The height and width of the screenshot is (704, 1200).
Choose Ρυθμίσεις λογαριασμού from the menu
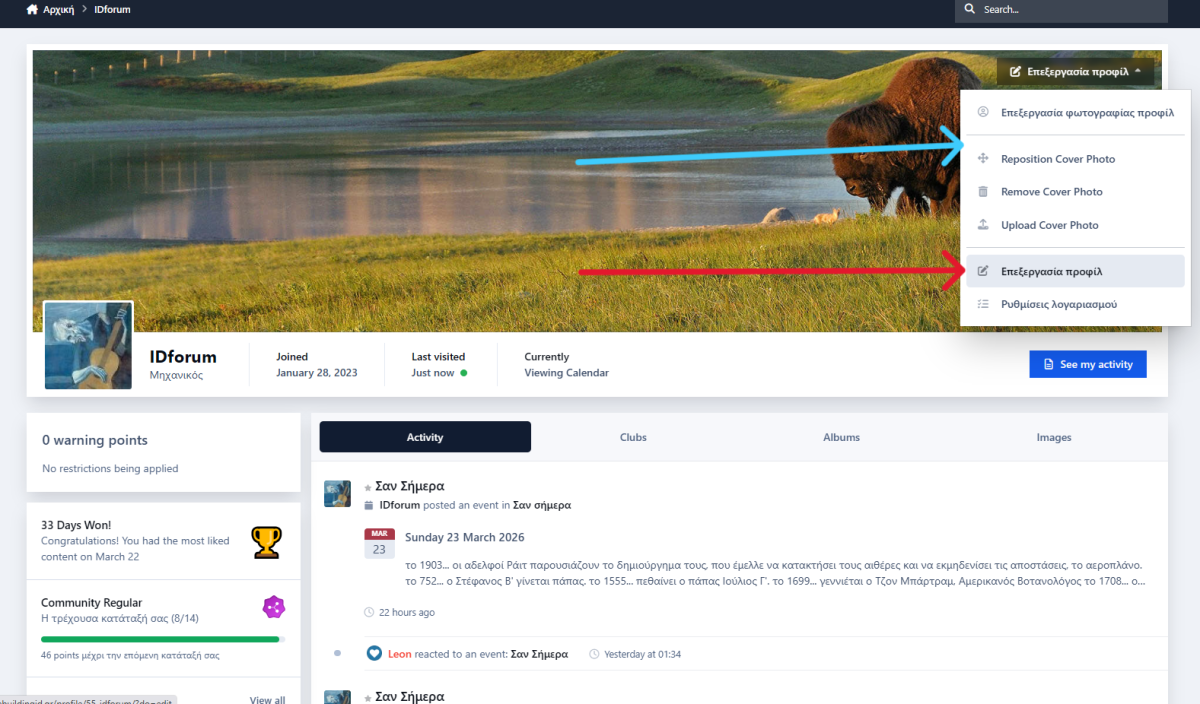[x=1058, y=304]
